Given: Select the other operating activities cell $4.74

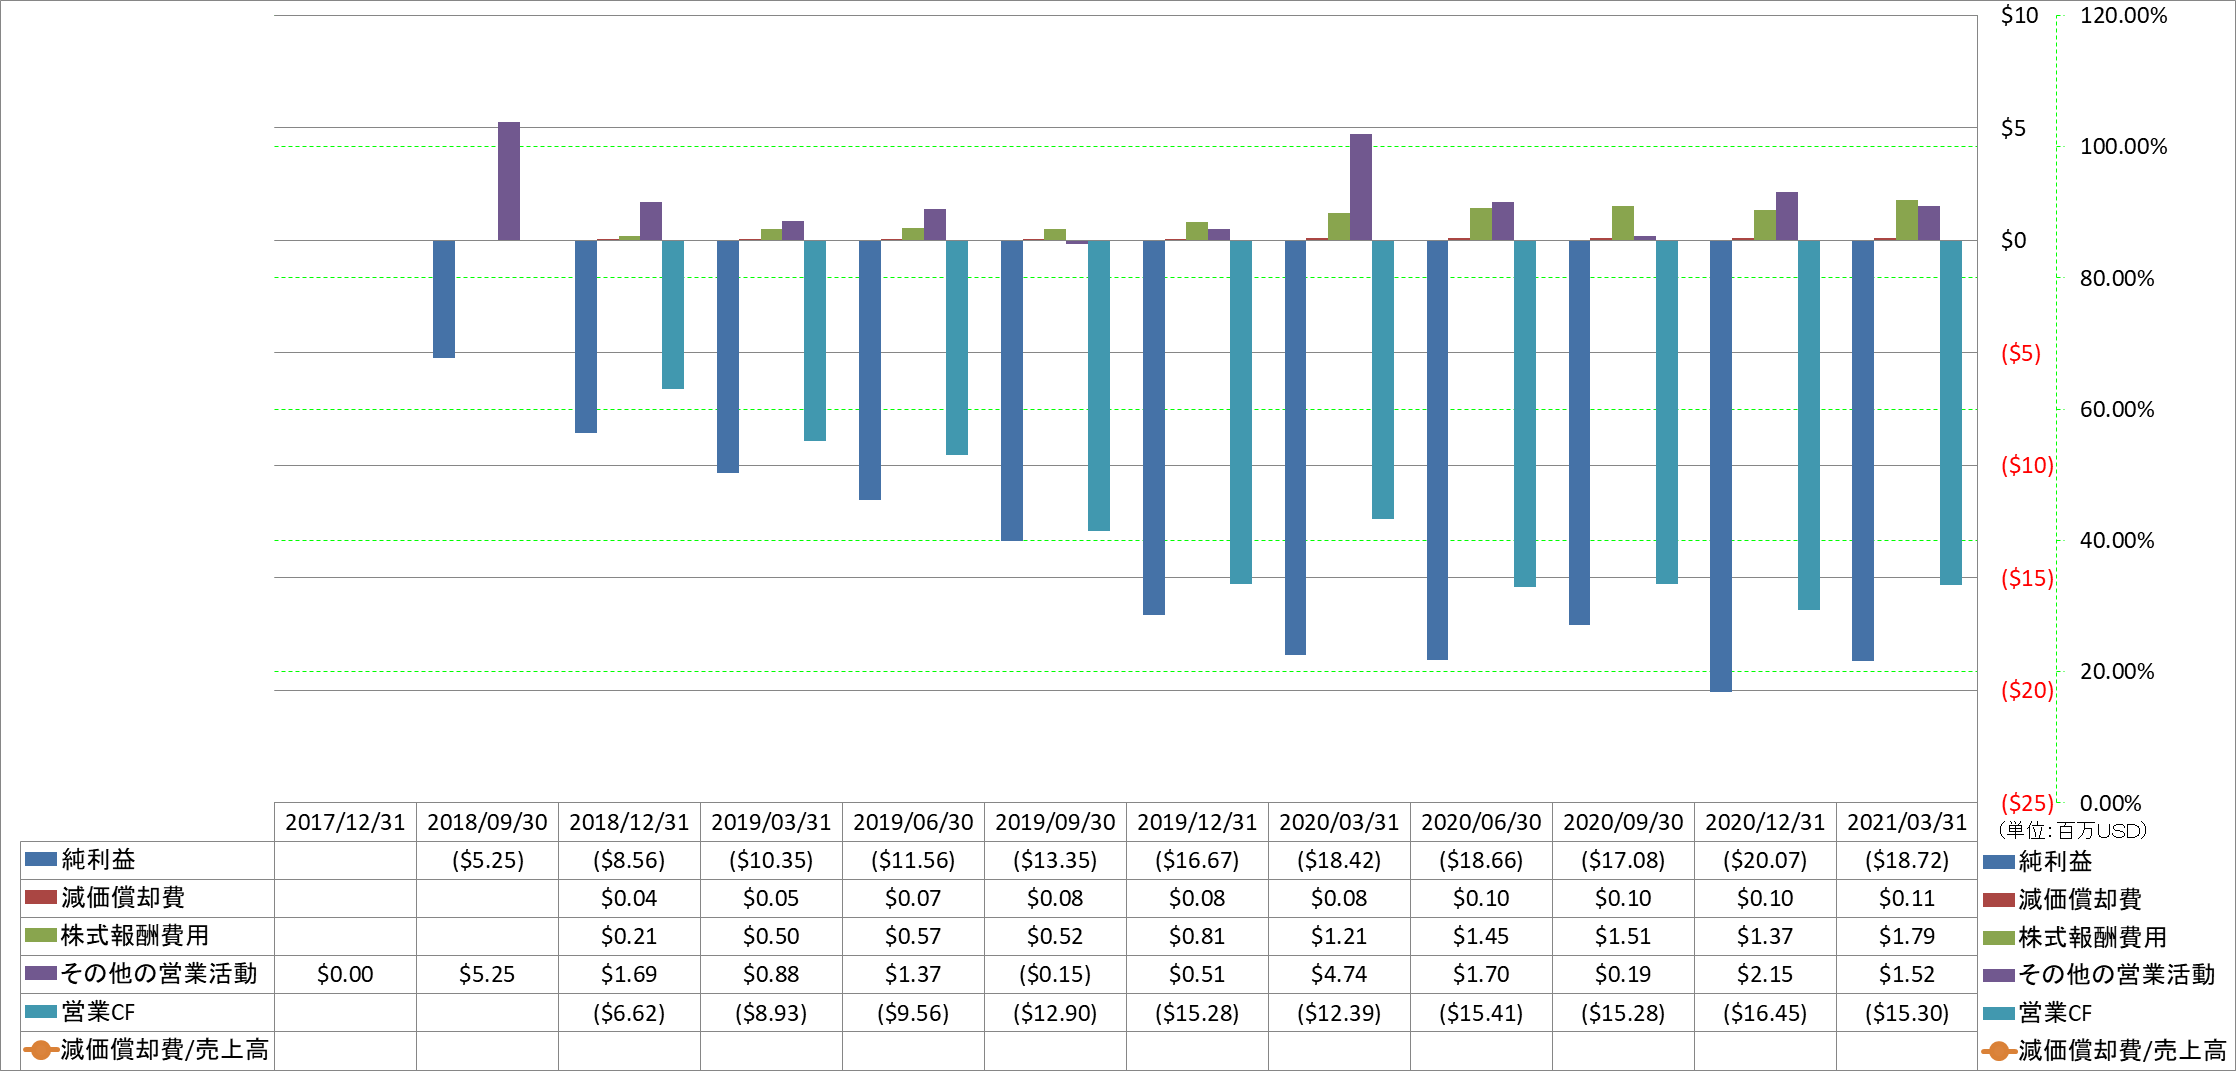Looking at the screenshot, I should click(1339, 974).
